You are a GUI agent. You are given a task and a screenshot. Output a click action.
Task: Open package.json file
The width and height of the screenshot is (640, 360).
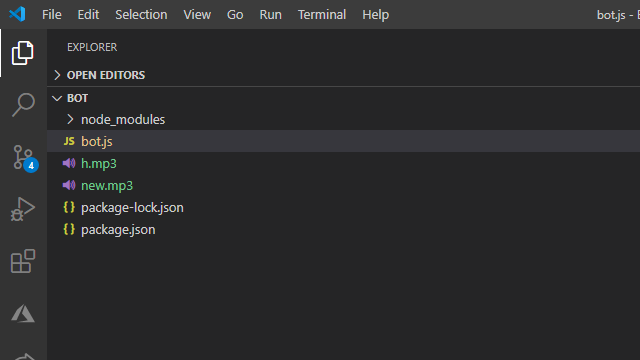(x=118, y=229)
